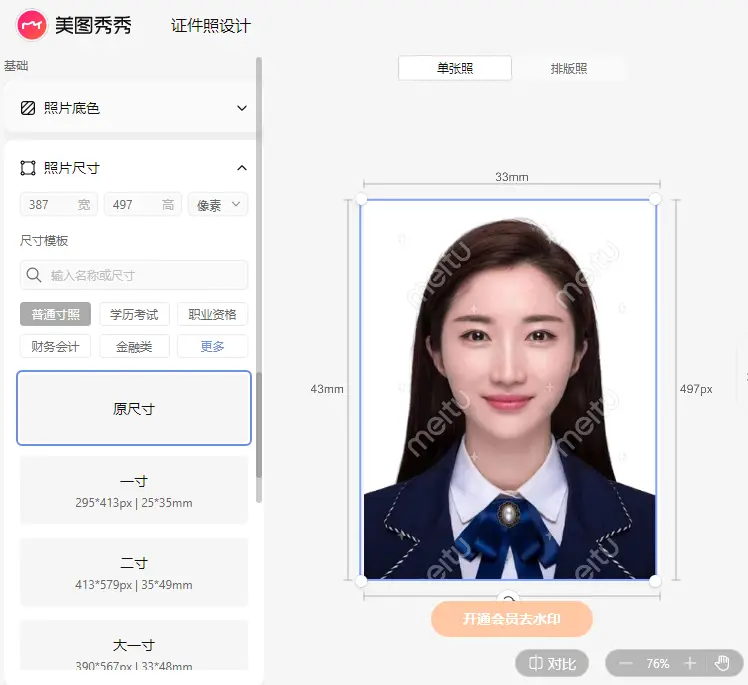Click the top-right crop corner handle

tap(655, 198)
